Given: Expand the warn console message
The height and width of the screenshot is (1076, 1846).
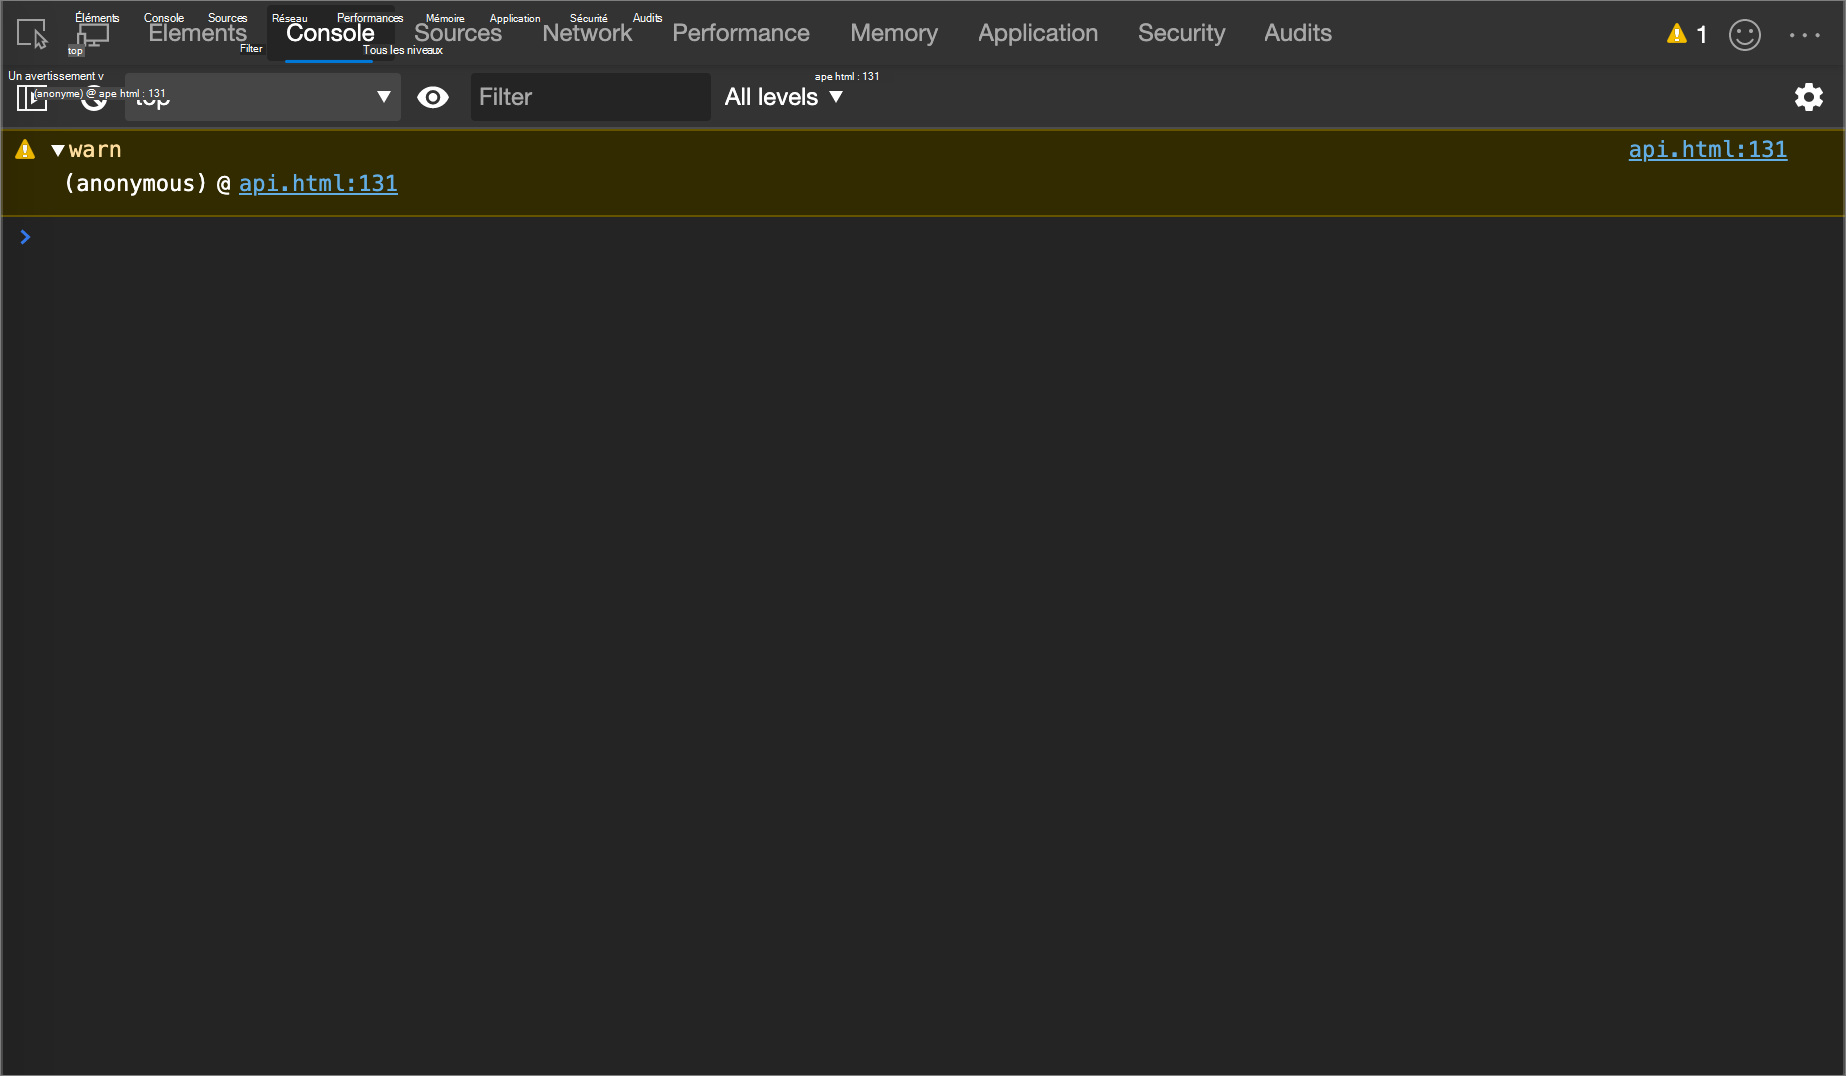Looking at the screenshot, I should click(x=58, y=149).
